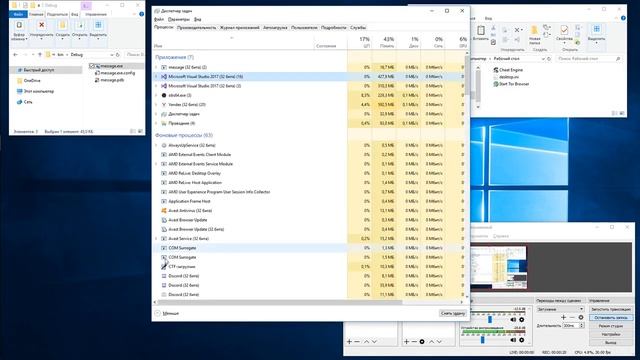Click the Task Manager horizontal scrollbar

point(280,302)
